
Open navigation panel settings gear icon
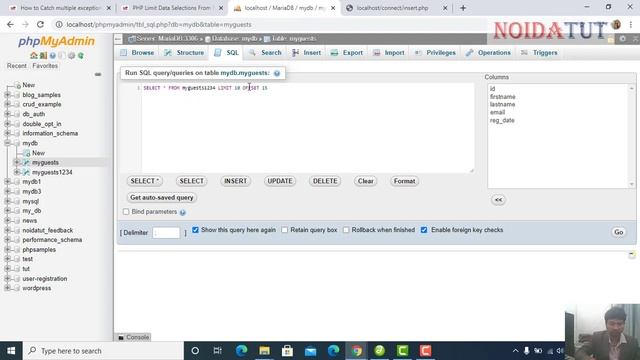(x=71, y=55)
